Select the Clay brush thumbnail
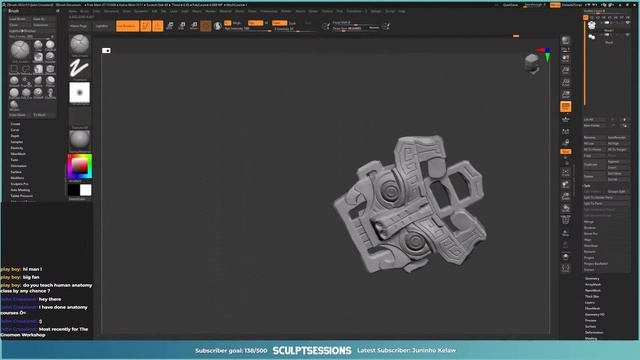The image size is (640, 360). tap(38, 44)
